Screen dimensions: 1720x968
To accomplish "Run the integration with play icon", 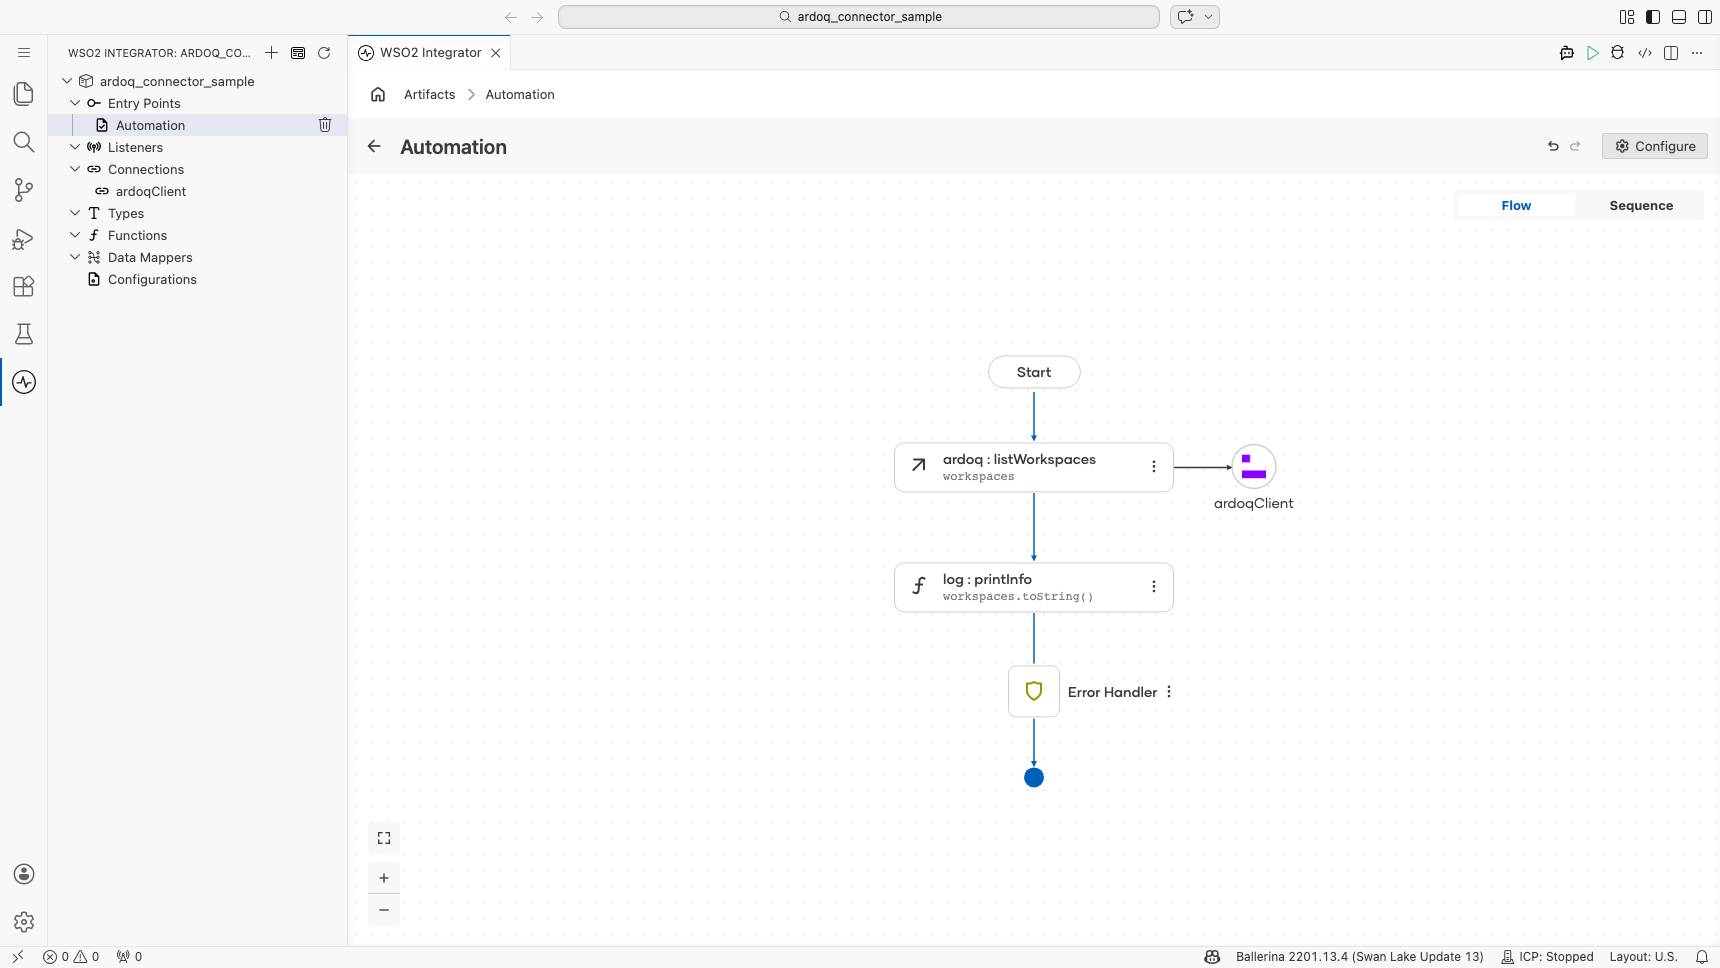I will (1593, 53).
